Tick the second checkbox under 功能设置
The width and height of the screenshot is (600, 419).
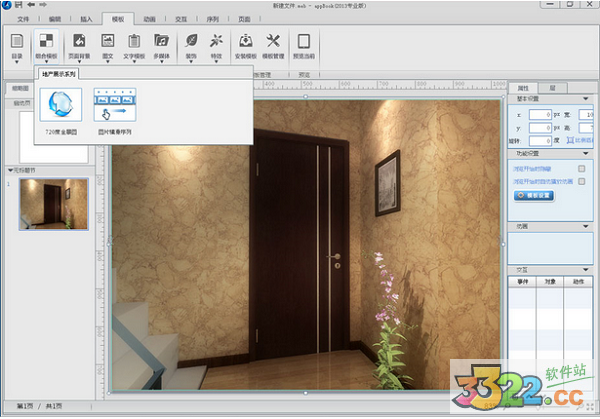tap(581, 181)
